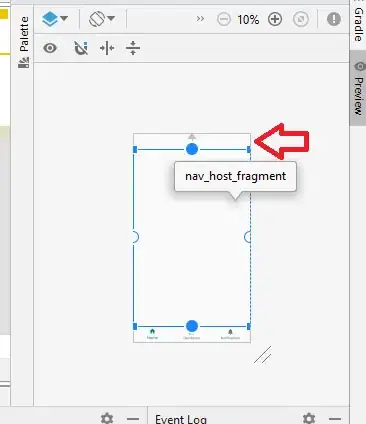366x424 pixels.
Task: Toggle autoconnect to parent magnet icon
Action: (81, 48)
